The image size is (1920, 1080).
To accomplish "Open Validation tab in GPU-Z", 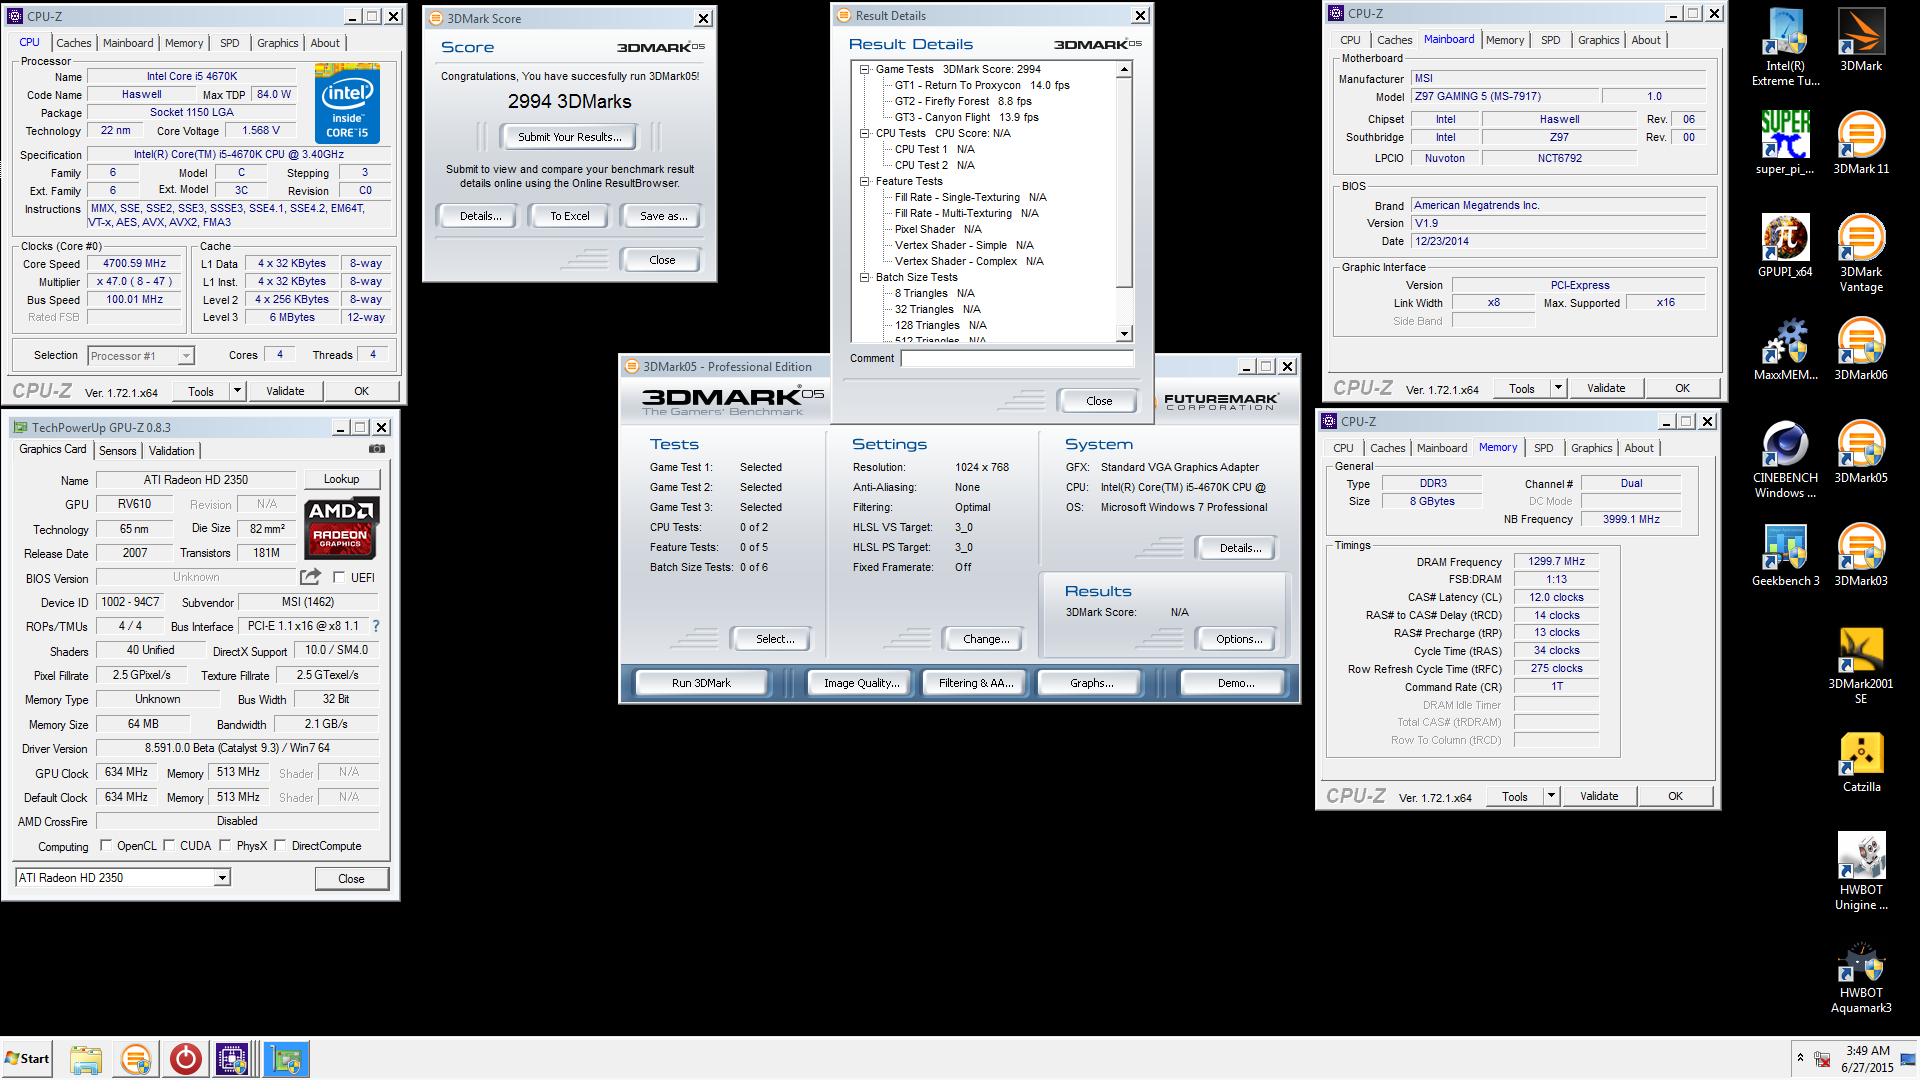I will point(172,451).
